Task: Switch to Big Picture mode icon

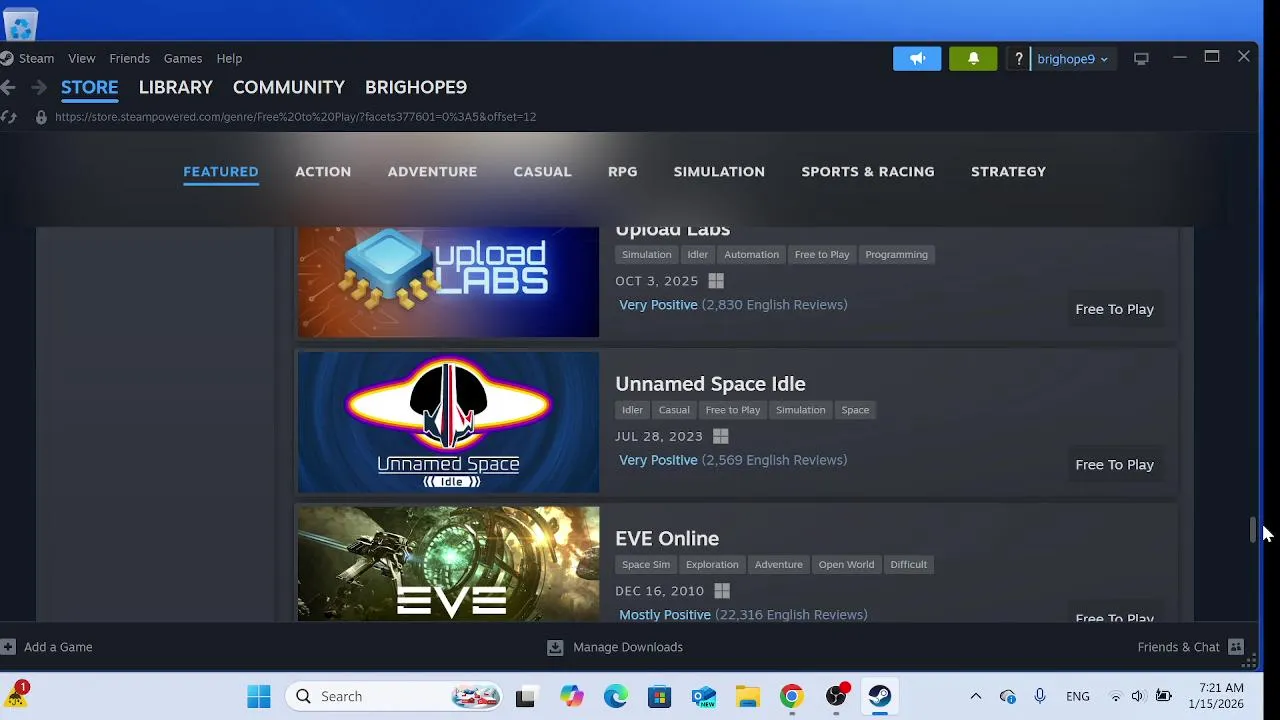Action: click(1141, 59)
